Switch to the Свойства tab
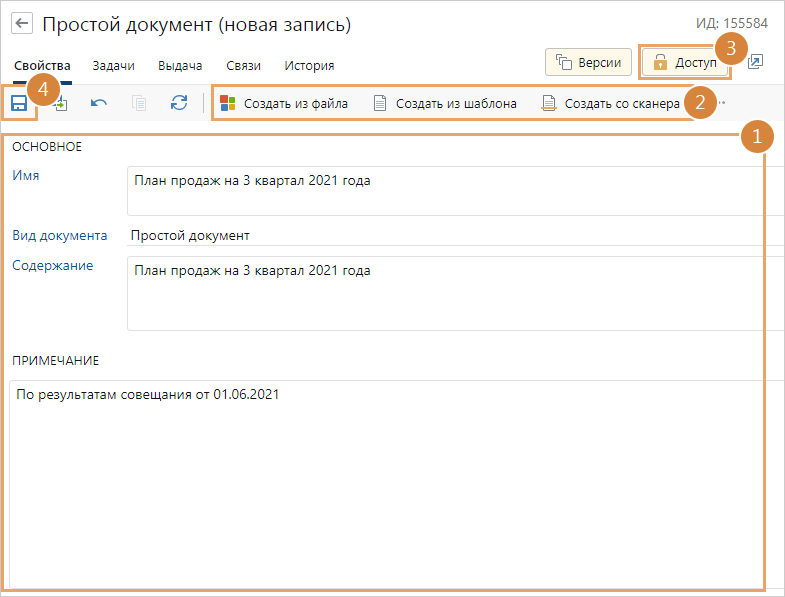Viewport: 785px width, 597px height. coord(42,66)
